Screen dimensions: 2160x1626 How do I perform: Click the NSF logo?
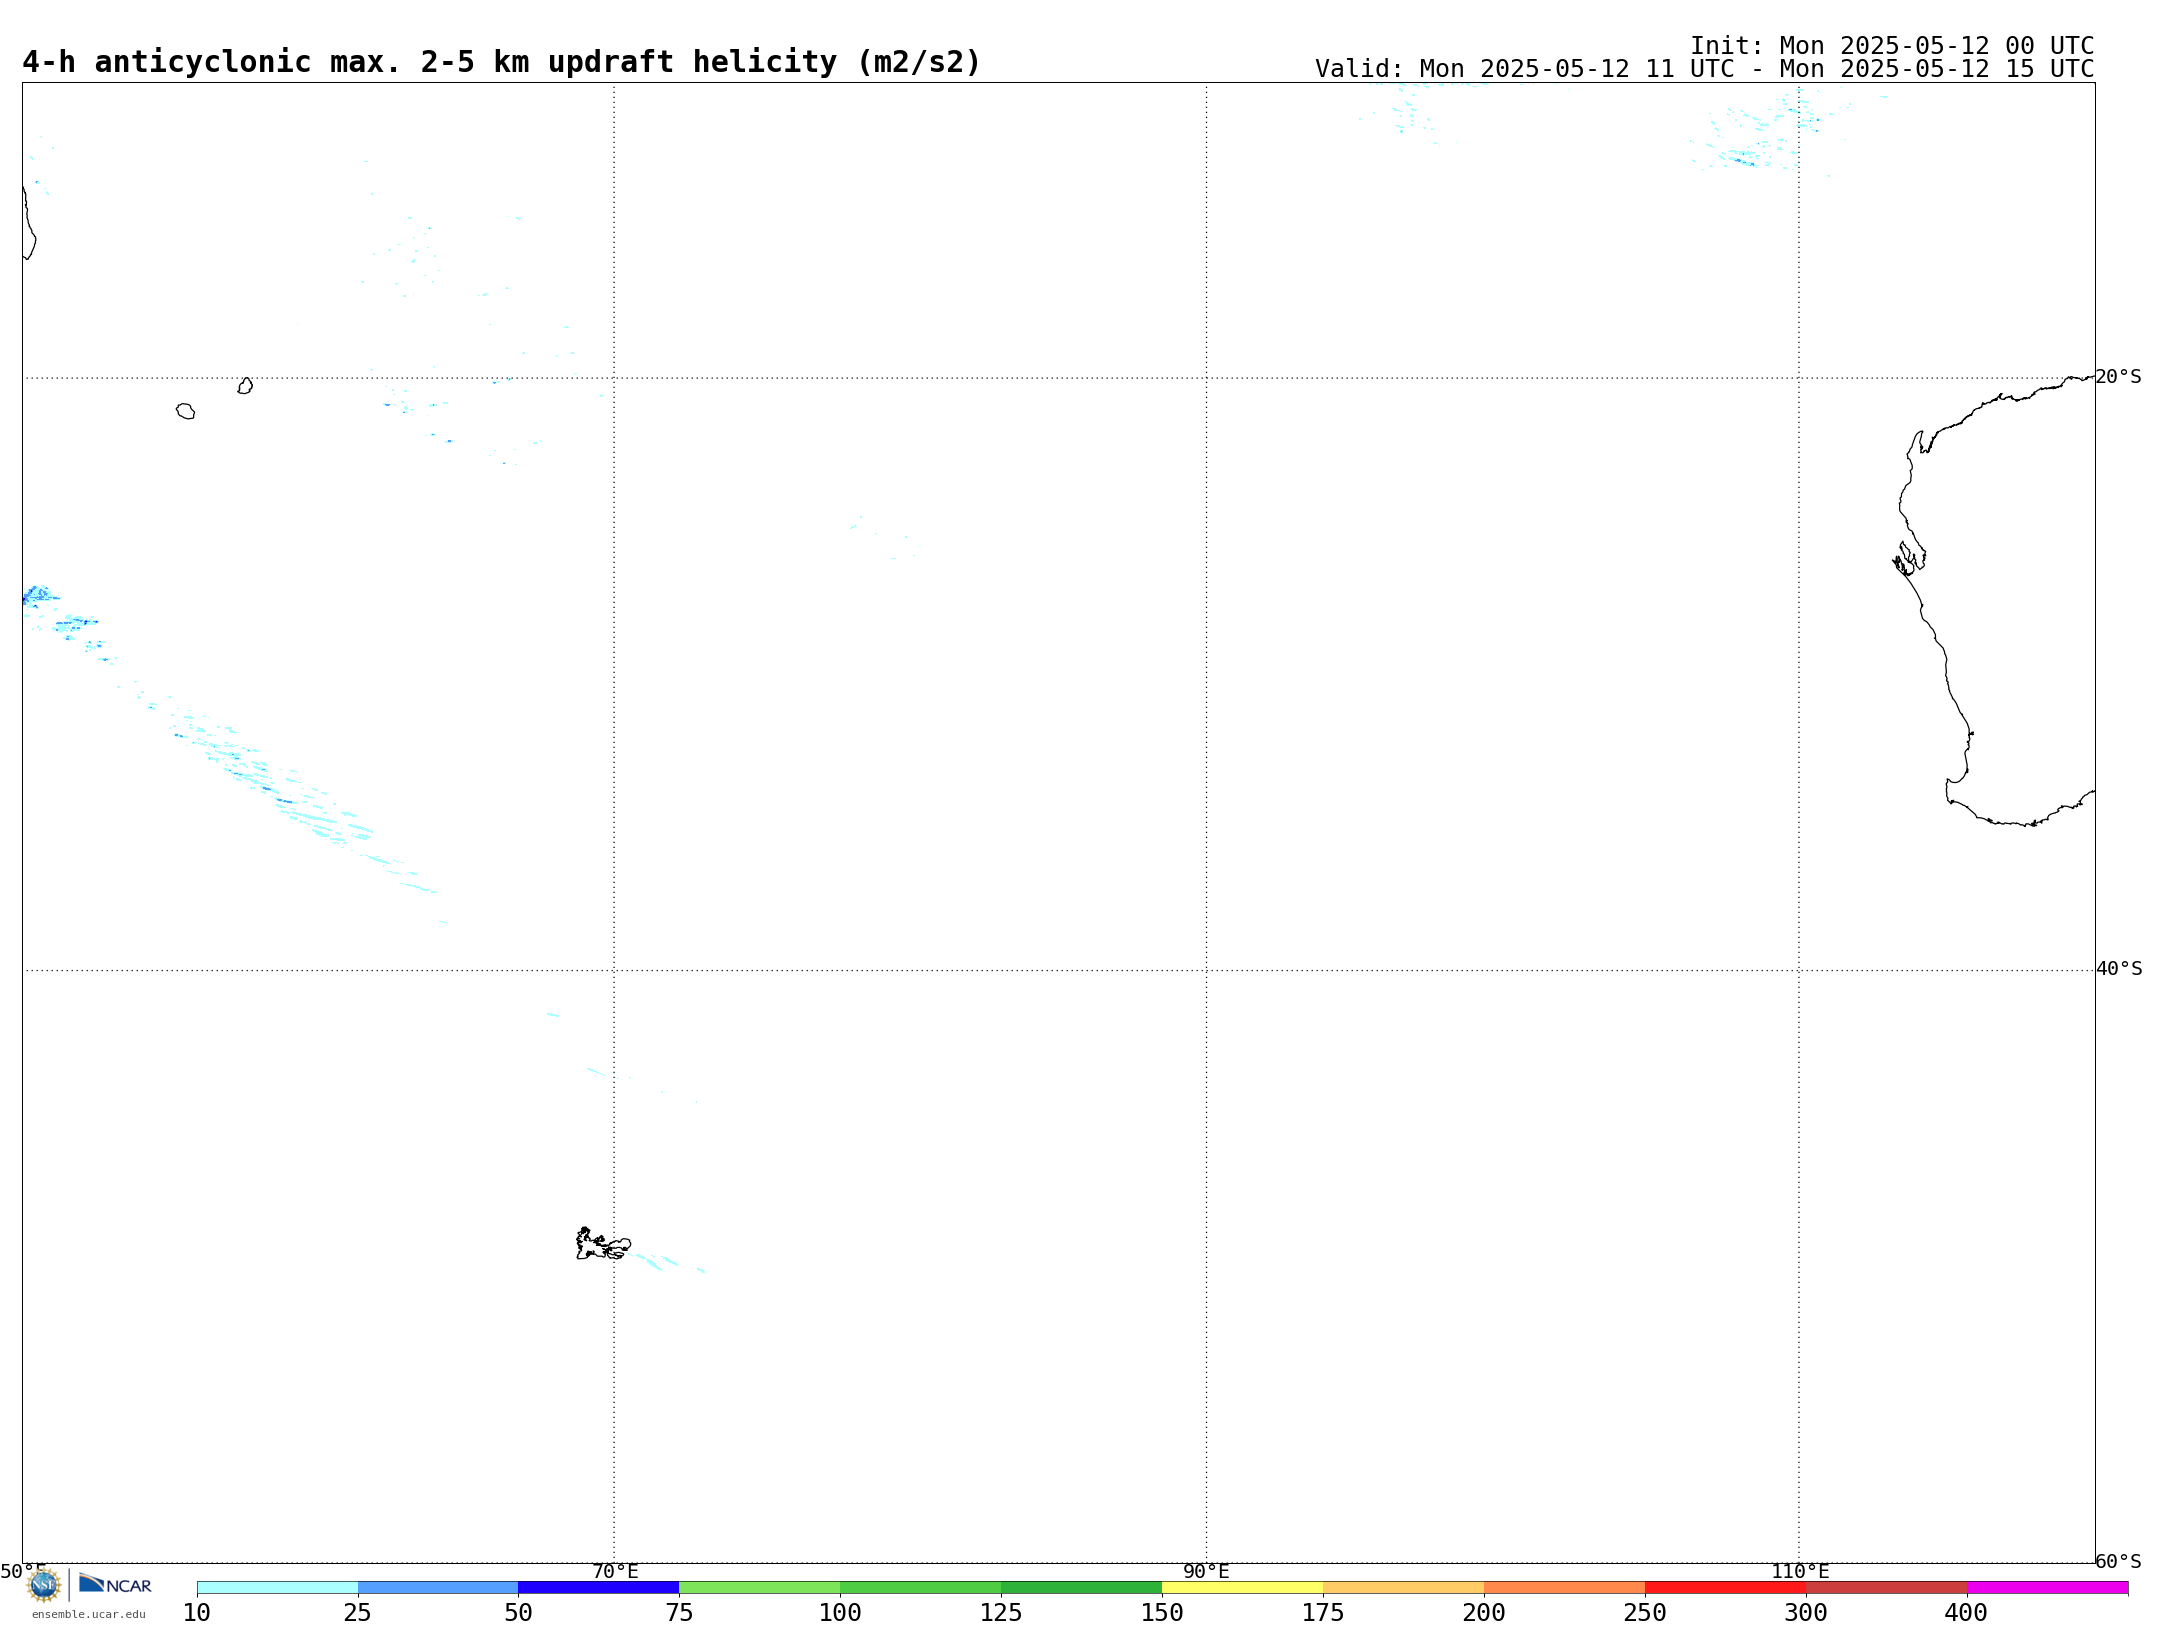pyautogui.click(x=44, y=1584)
